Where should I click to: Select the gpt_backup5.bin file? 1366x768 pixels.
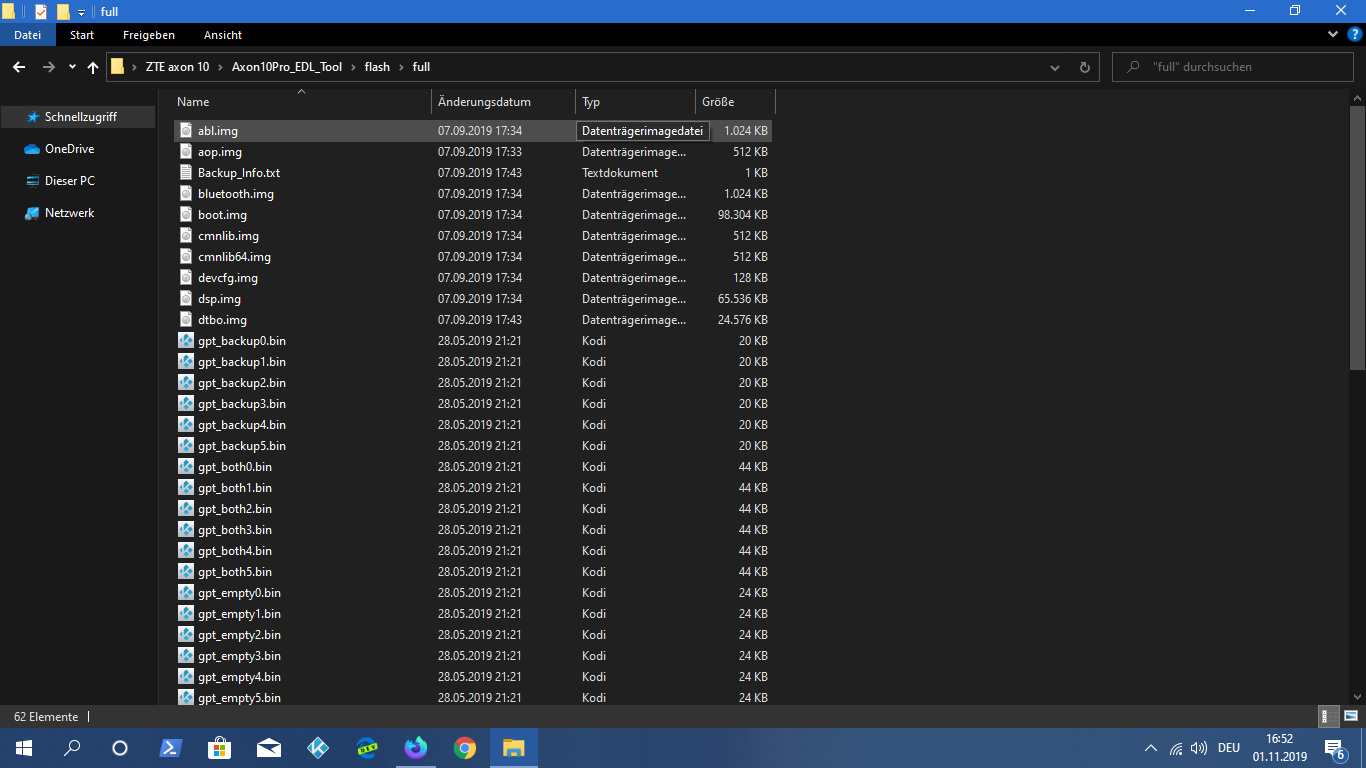241,446
